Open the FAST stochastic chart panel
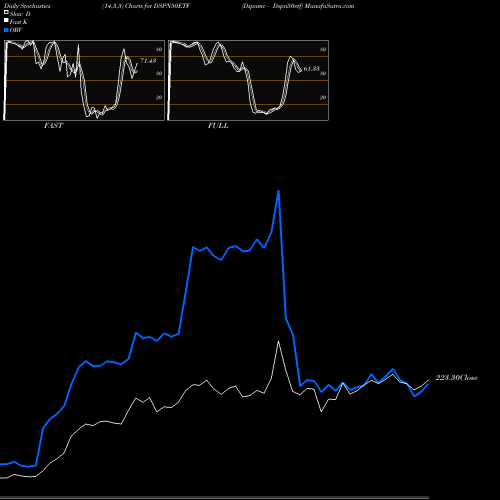The image size is (500, 500). (84, 80)
